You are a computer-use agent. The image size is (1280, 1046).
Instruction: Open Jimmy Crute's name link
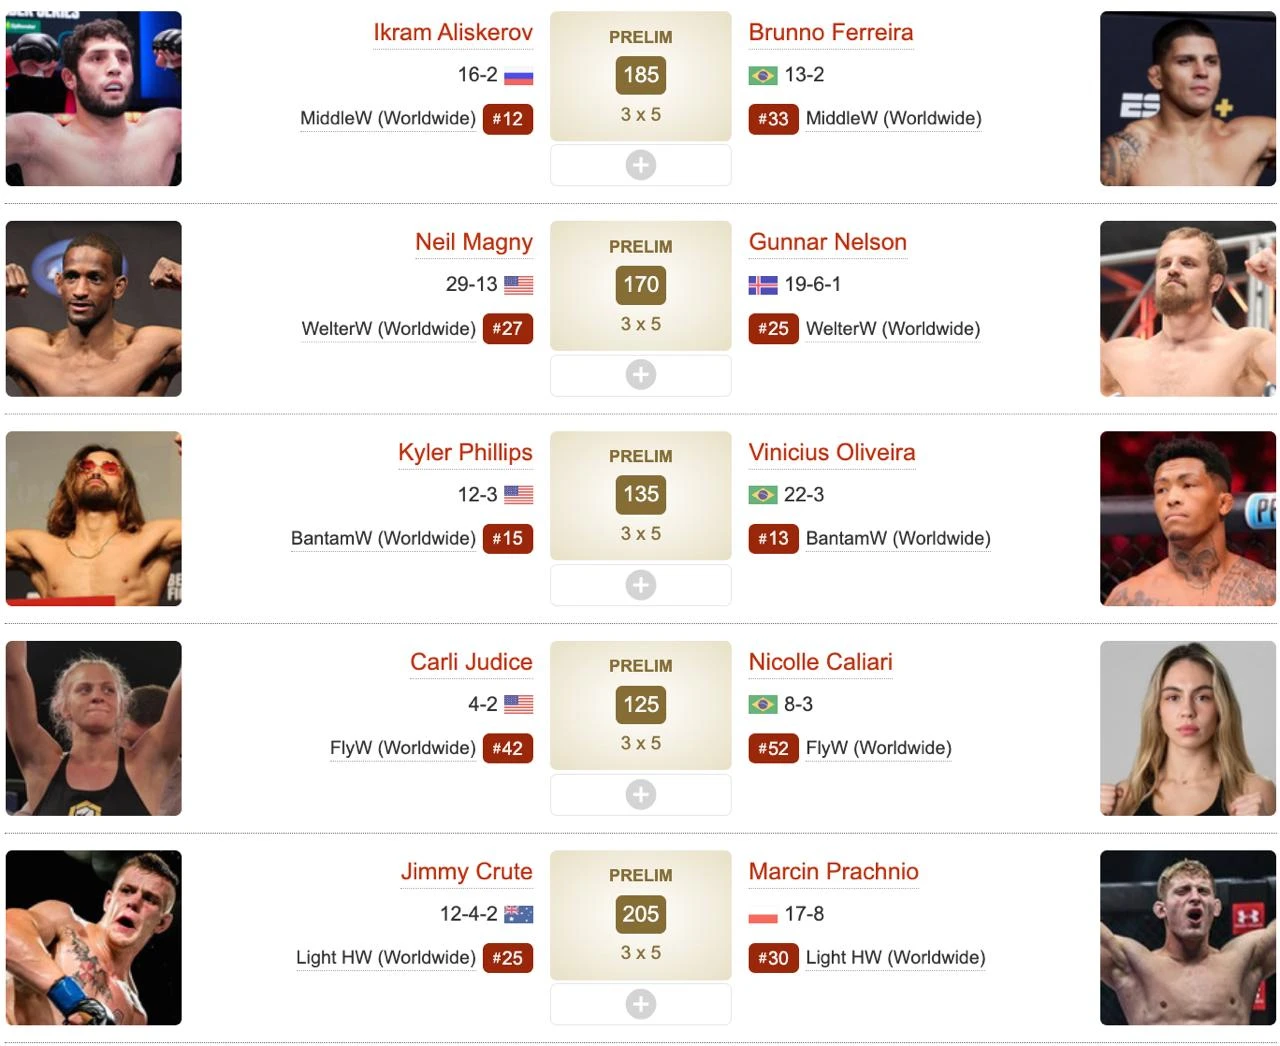467,872
